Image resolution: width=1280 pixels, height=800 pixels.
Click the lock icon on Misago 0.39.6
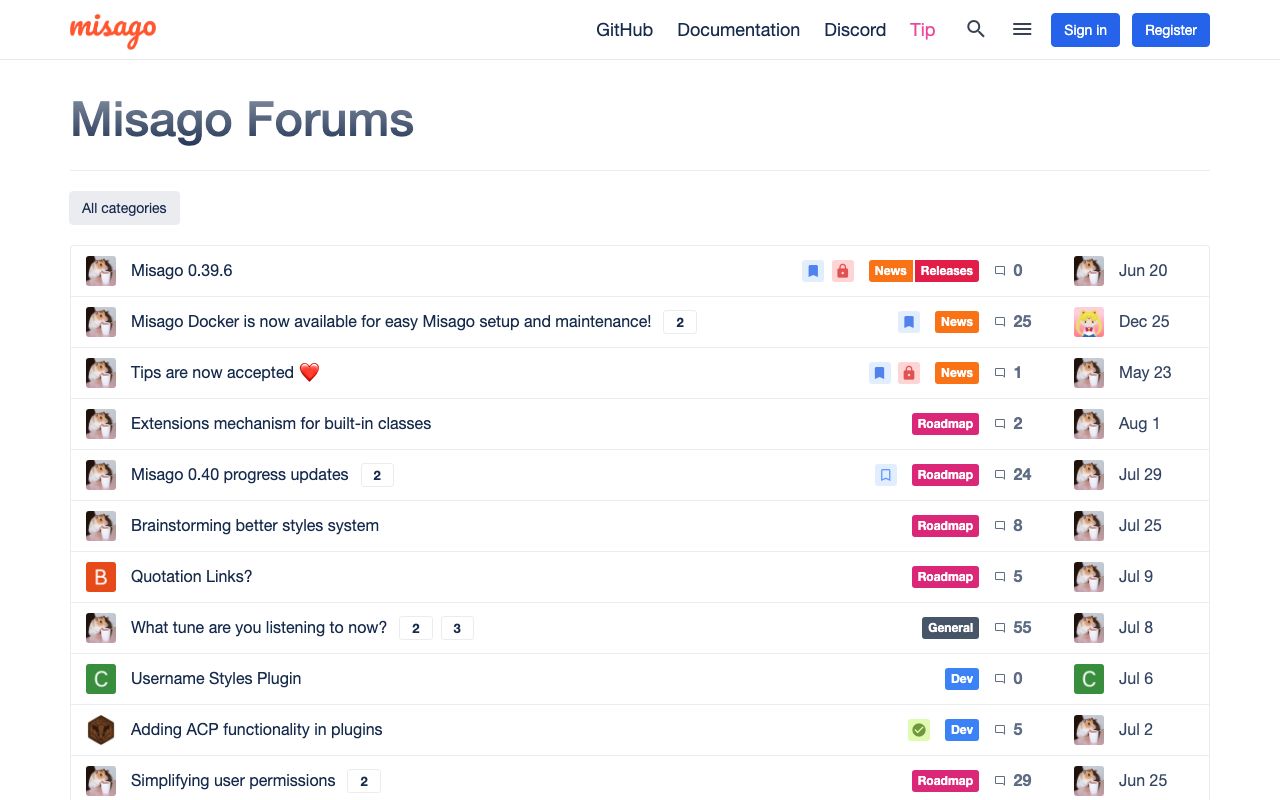tap(843, 271)
